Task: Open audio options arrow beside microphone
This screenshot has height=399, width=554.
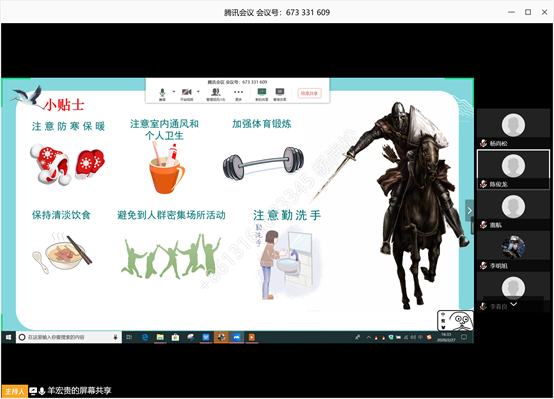Action: tap(173, 92)
